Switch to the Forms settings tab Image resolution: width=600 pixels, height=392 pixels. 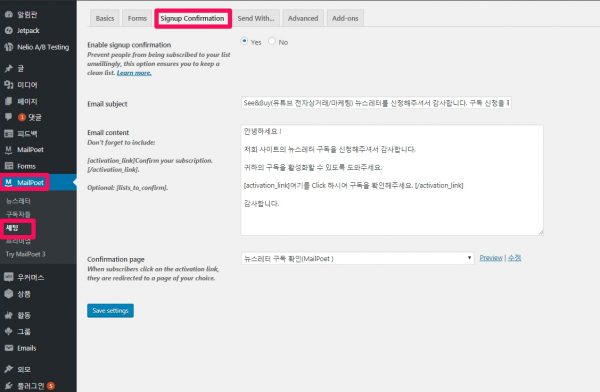click(x=137, y=18)
